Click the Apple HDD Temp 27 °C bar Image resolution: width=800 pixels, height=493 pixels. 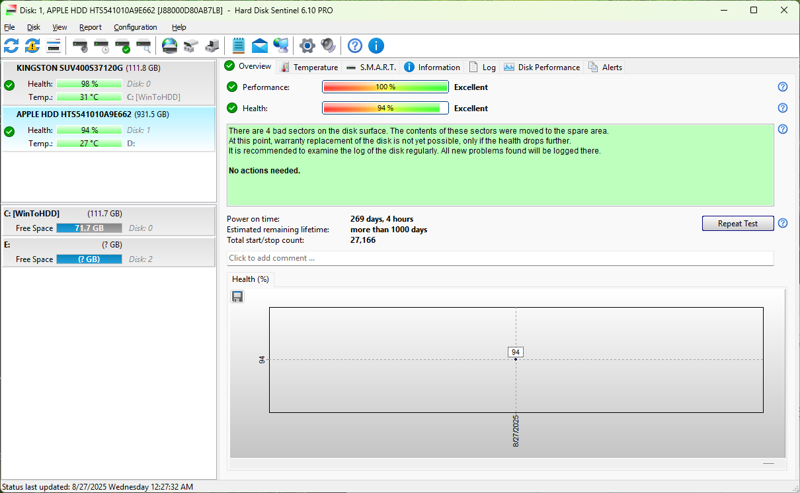point(89,143)
